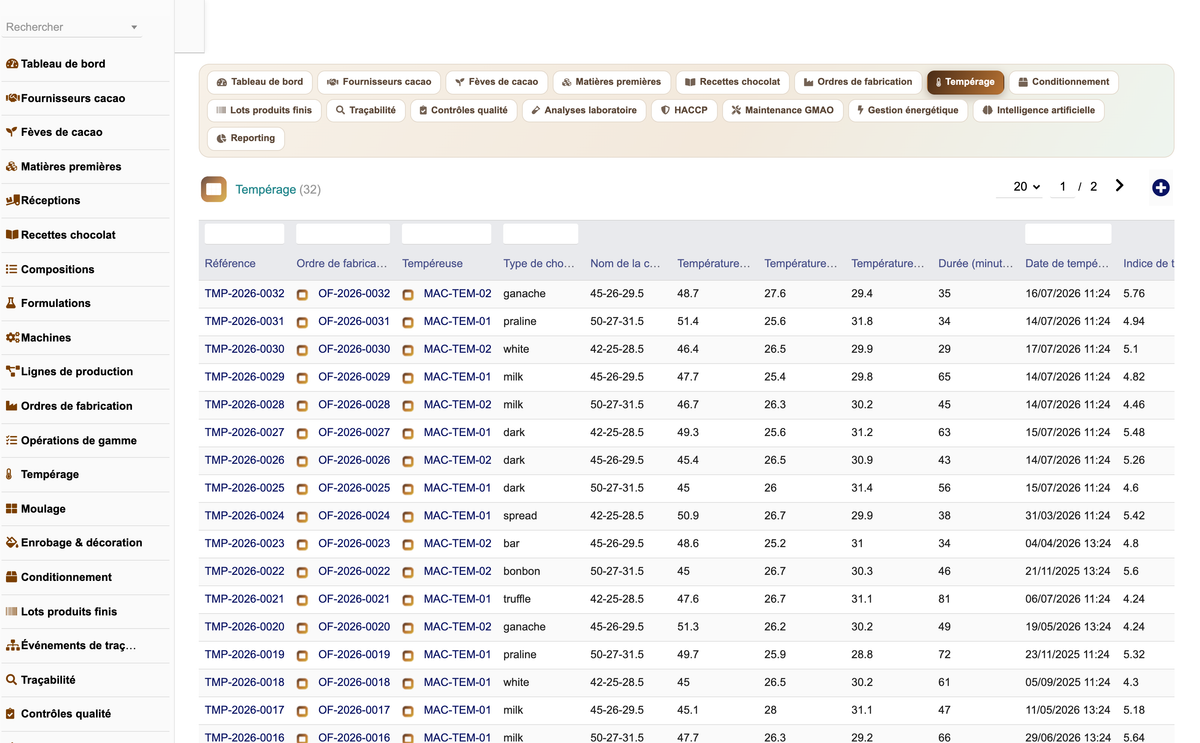Open Maintenance GMAO tab

coord(782,110)
